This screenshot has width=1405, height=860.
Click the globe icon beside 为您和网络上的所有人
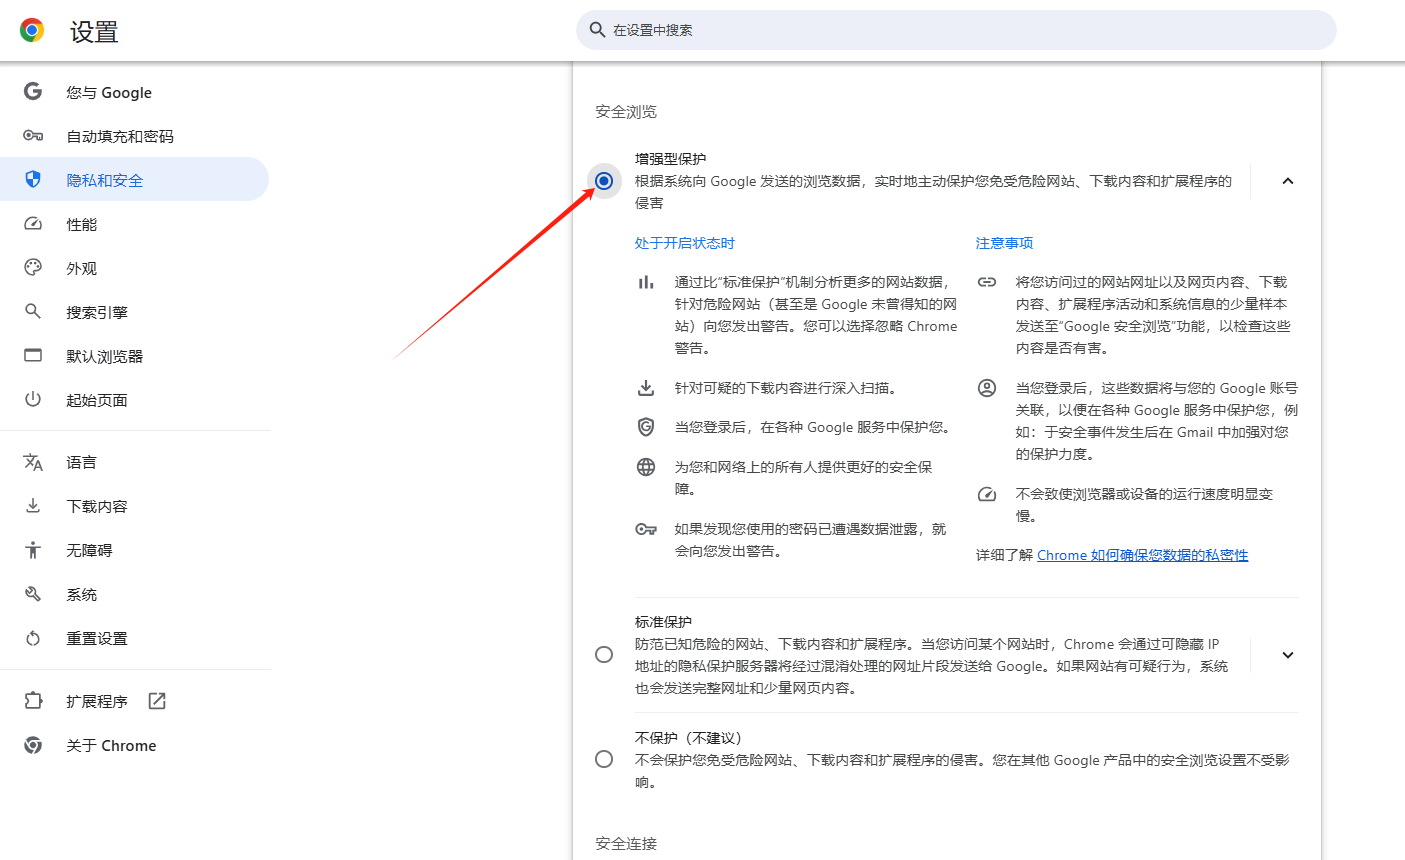[x=646, y=467]
